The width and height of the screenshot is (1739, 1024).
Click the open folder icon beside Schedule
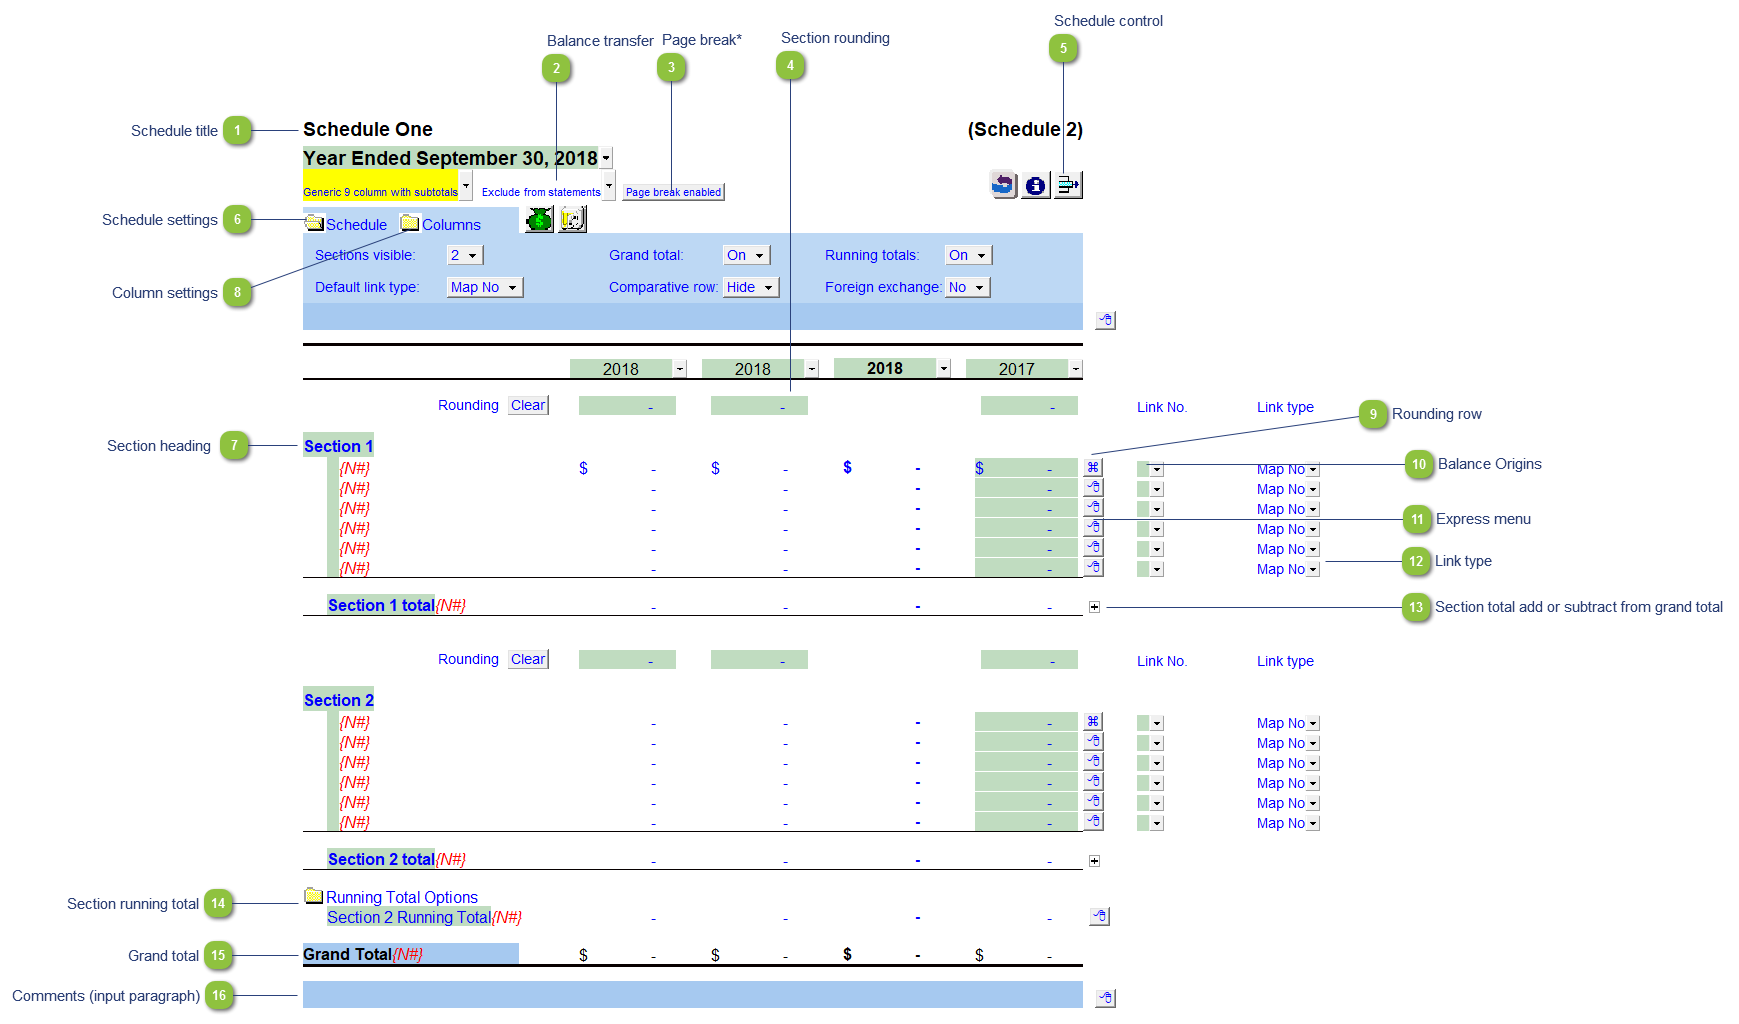314,223
